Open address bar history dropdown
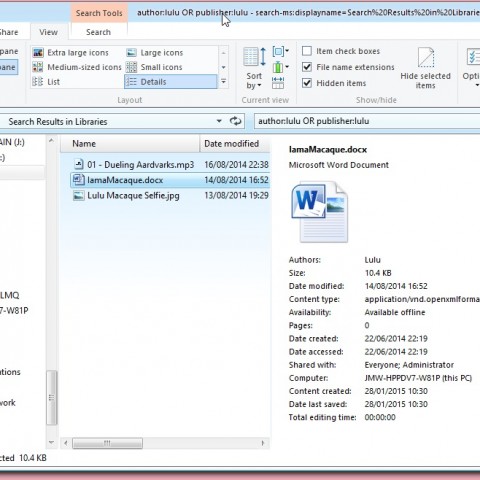 219,121
